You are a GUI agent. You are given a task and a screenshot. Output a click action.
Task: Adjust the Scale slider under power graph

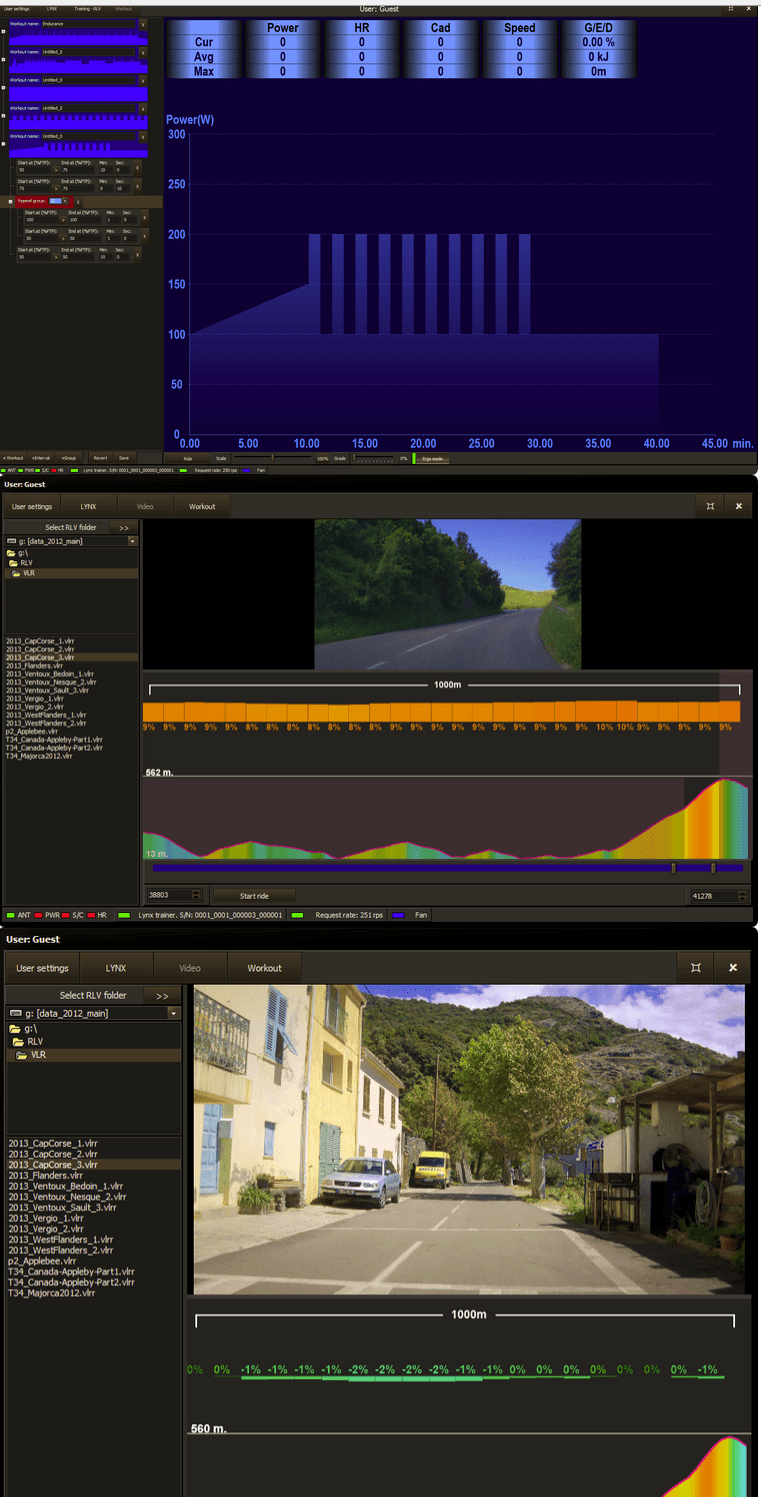point(273,457)
